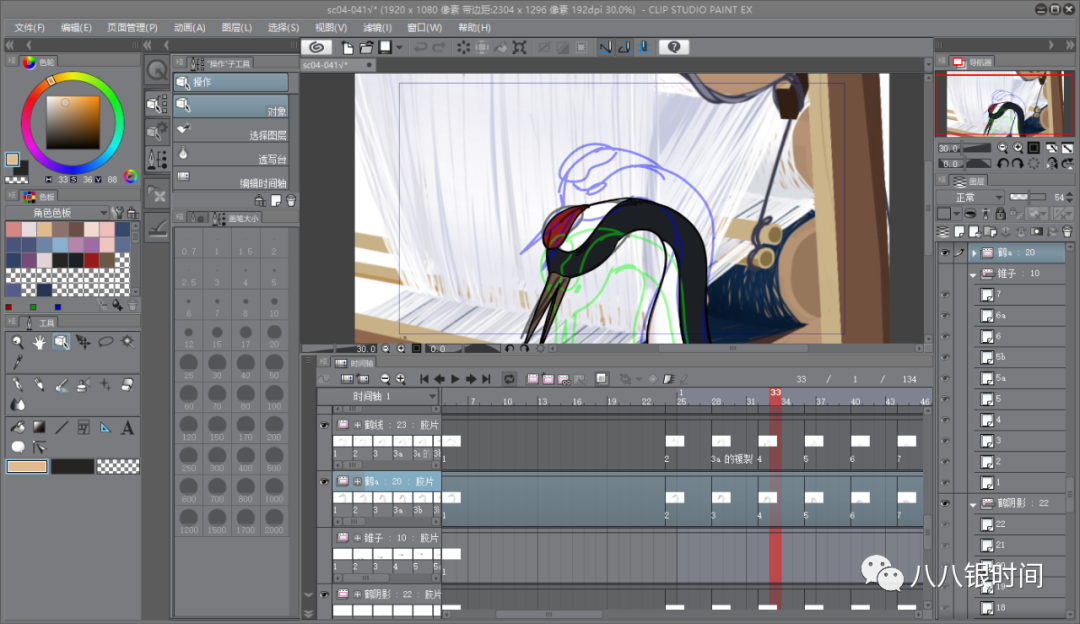This screenshot has width=1080, height=624.
Task: Open the 图层(L) menu
Action: pyautogui.click(x=237, y=28)
